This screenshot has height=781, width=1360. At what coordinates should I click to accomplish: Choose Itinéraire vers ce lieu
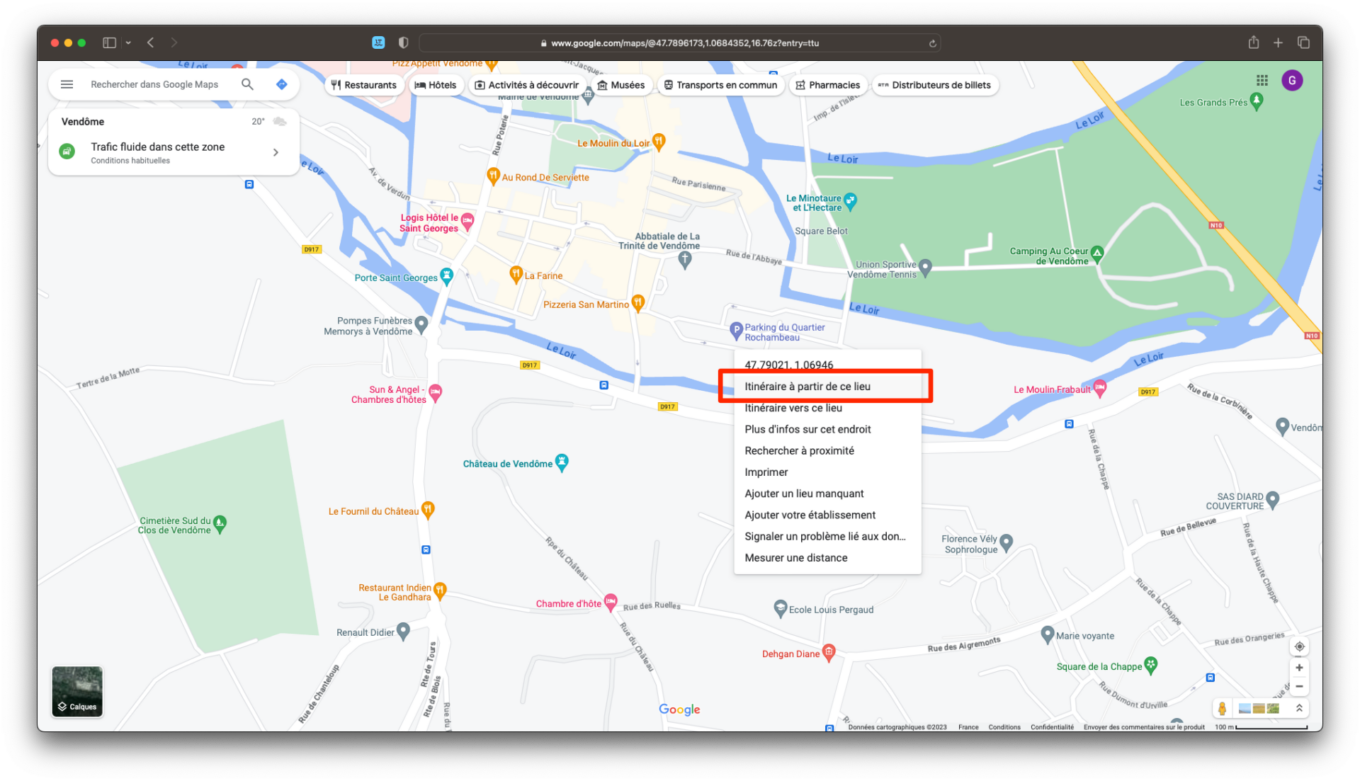826,408
